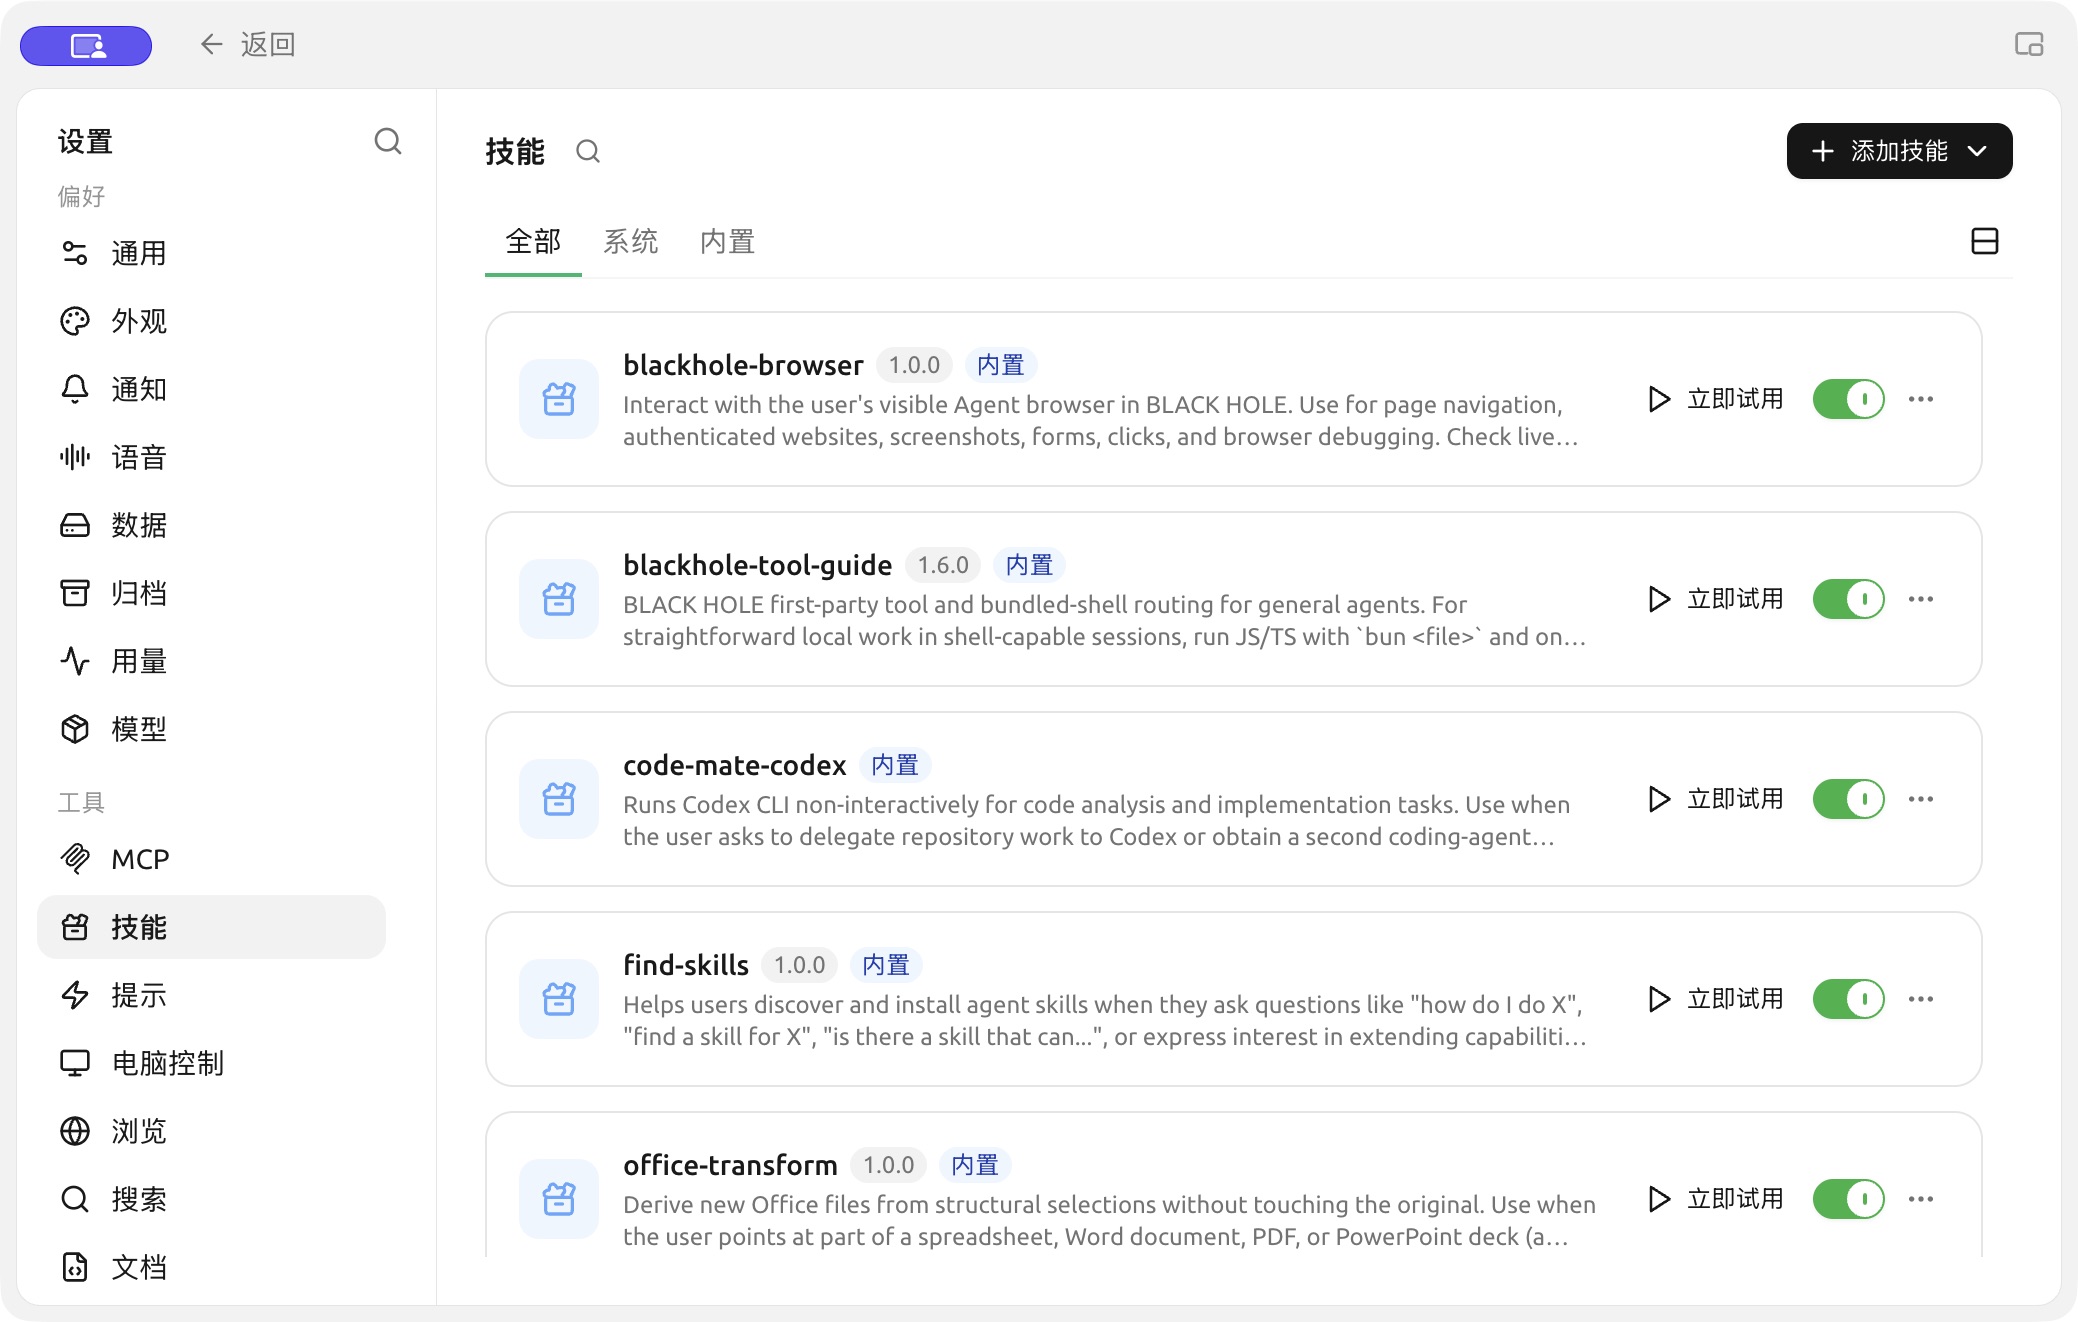Viewport: 2078px width, 1322px height.
Task: Click the 1.0.0 version badge on blackhole-browser
Action: coord(914,365)
